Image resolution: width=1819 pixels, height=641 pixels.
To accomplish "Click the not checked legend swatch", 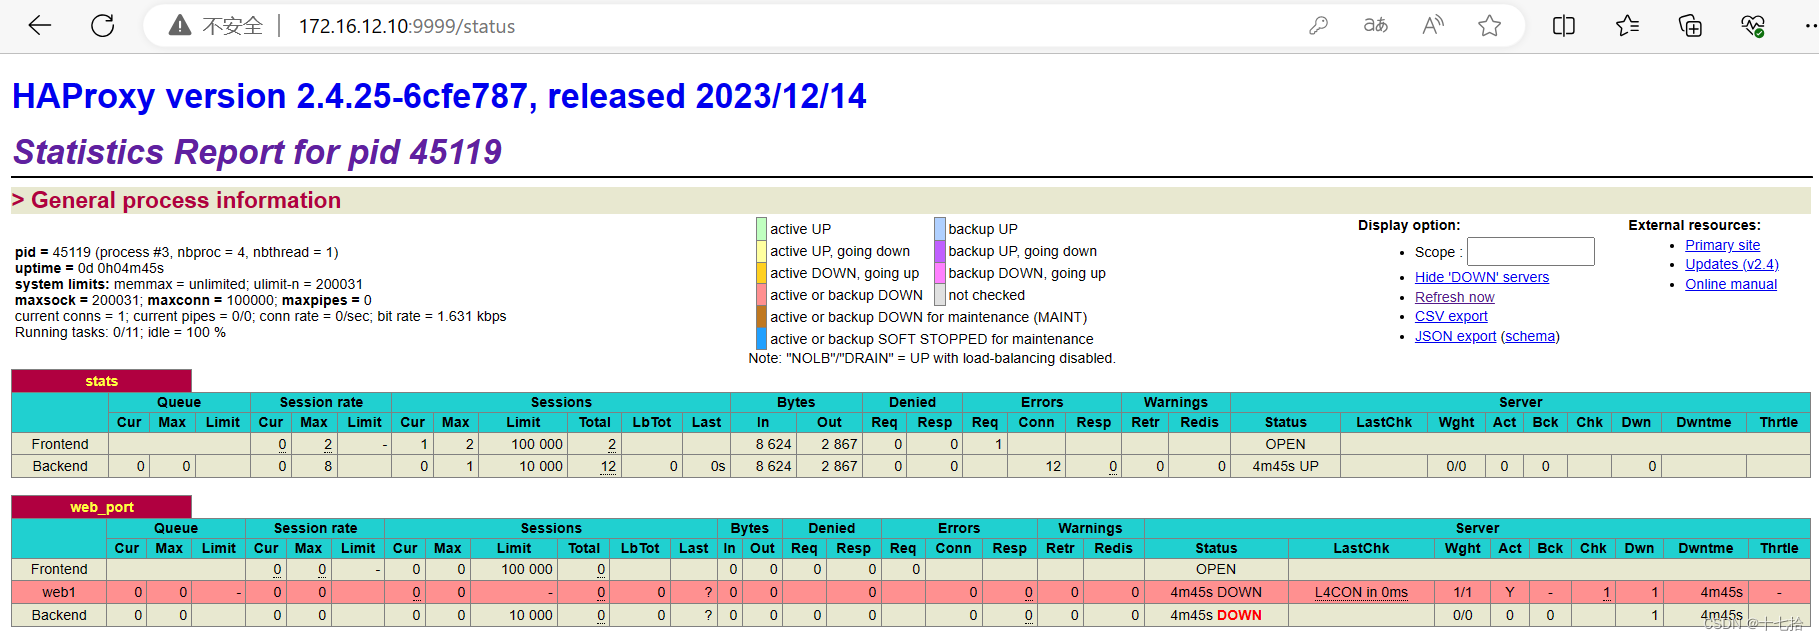I will (940, 295).
